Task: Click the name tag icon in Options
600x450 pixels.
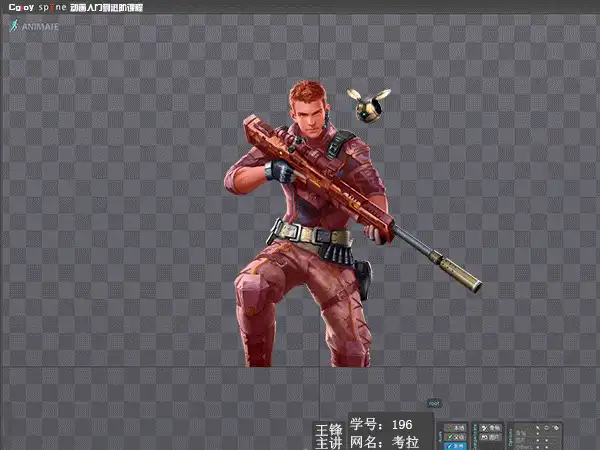Action: pos(556,428)
